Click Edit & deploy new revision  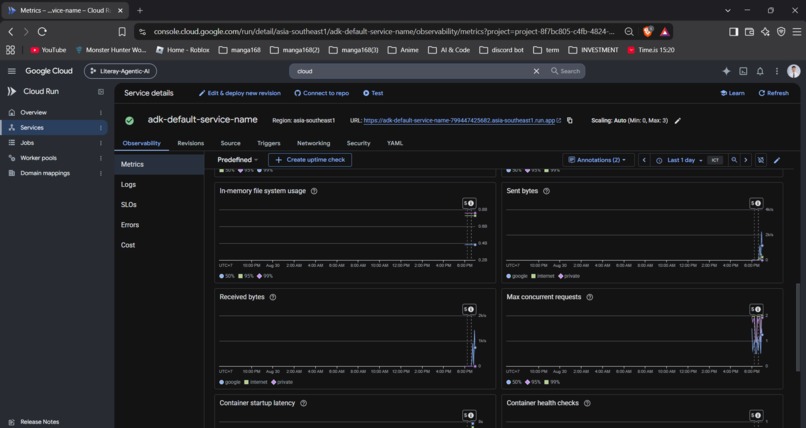click(240, 93)
